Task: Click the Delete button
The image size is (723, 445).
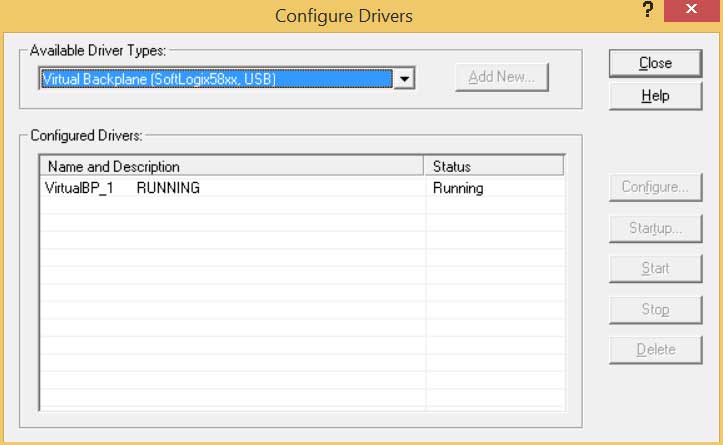Action: tap(655, 350)
